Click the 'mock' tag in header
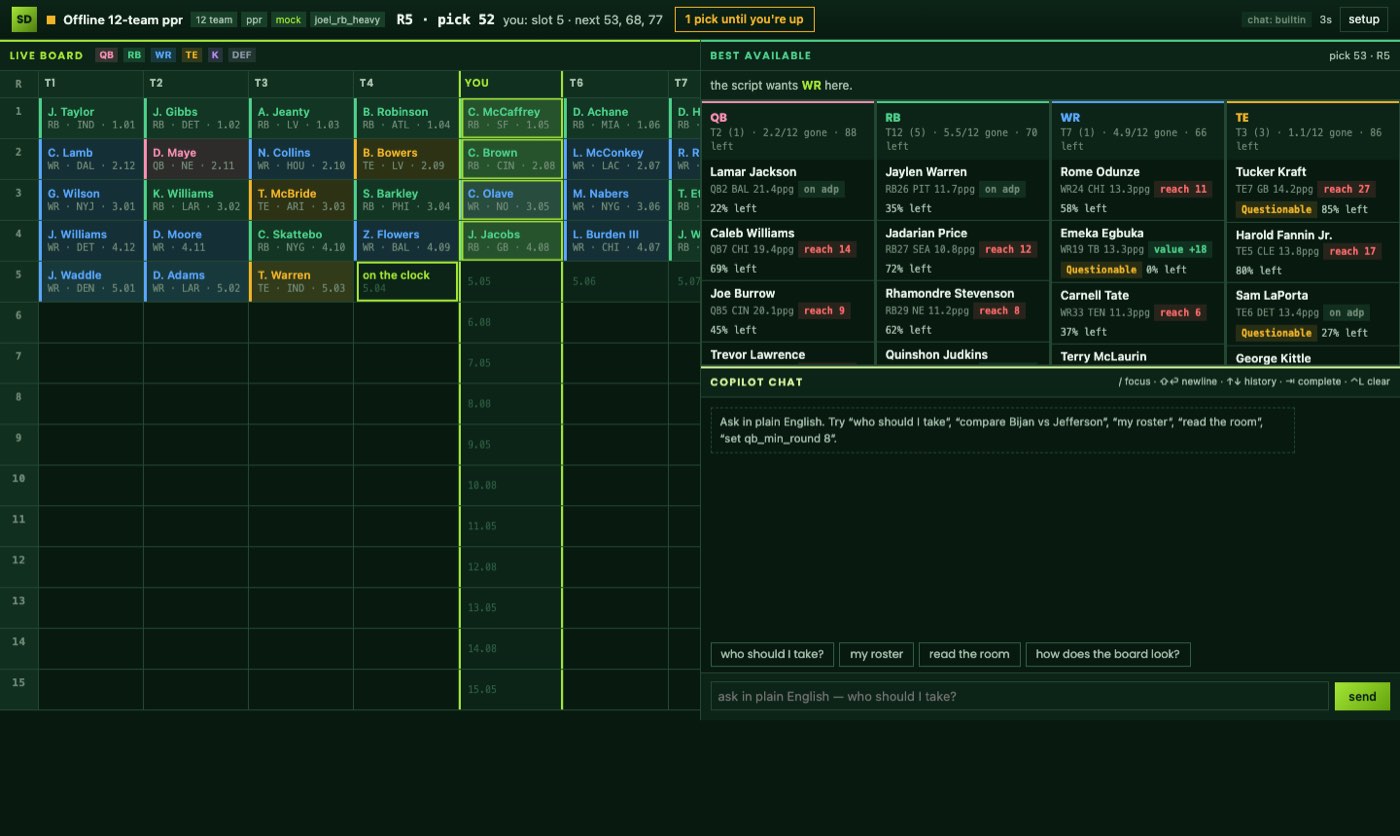This screenshot has width=1400, height=836. (288, 19)
